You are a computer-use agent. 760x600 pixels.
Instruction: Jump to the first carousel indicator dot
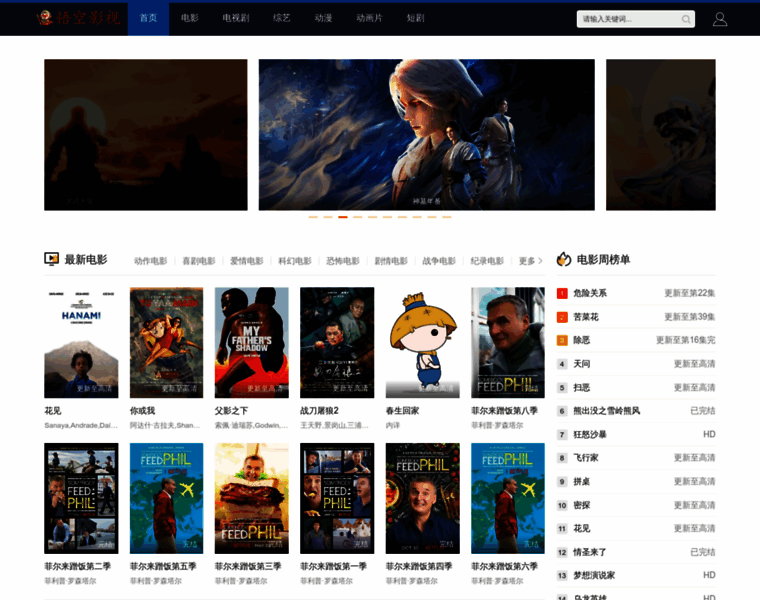[x=313, y=216]
